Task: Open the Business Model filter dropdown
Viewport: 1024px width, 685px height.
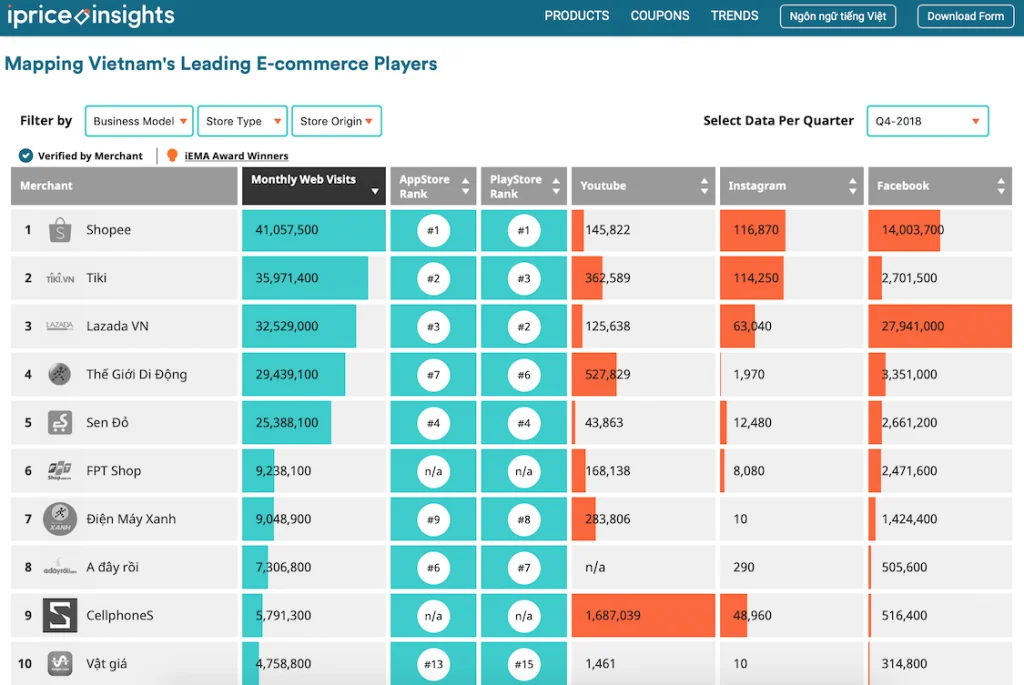Action: tap(138, 121)
